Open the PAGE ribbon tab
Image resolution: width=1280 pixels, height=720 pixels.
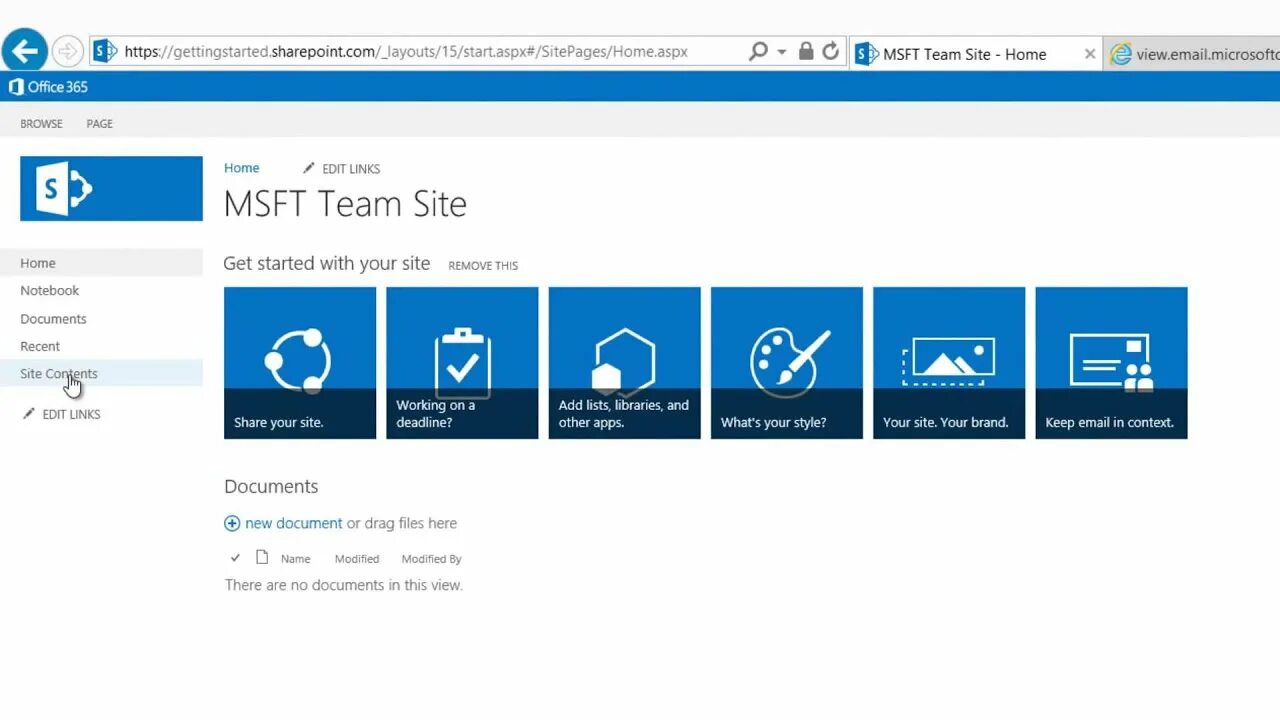click(99, 124)
